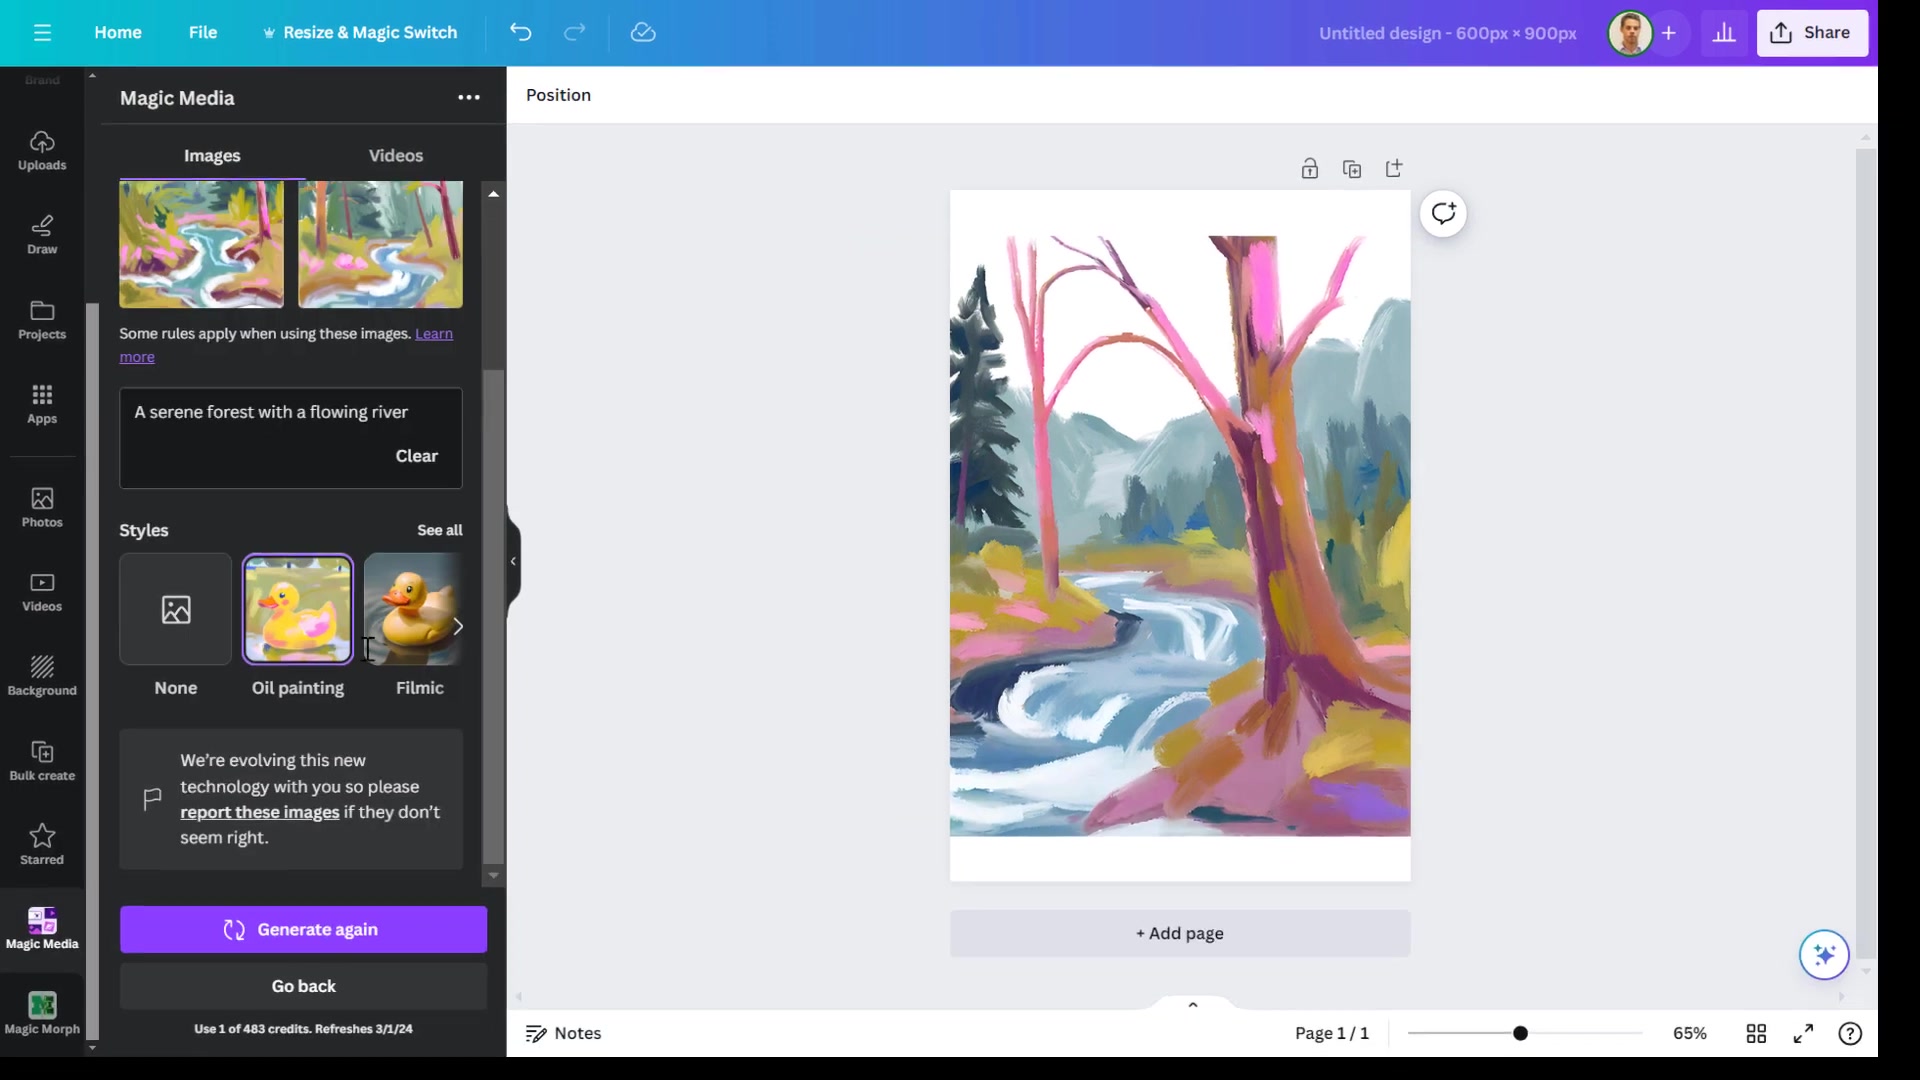
Task: Click the undo arrow in the toolbar
Action: coord(520,32)
